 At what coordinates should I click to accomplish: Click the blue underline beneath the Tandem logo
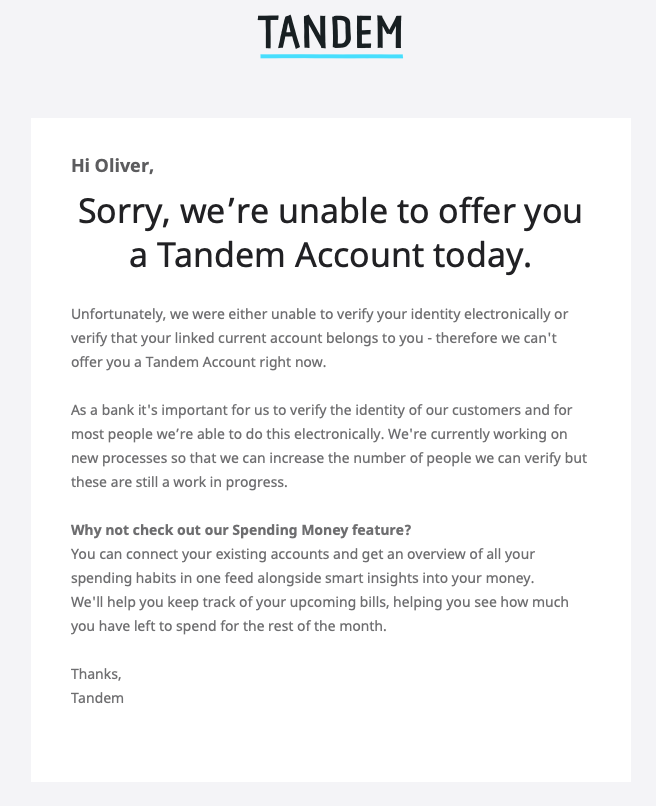pos(331,55)
